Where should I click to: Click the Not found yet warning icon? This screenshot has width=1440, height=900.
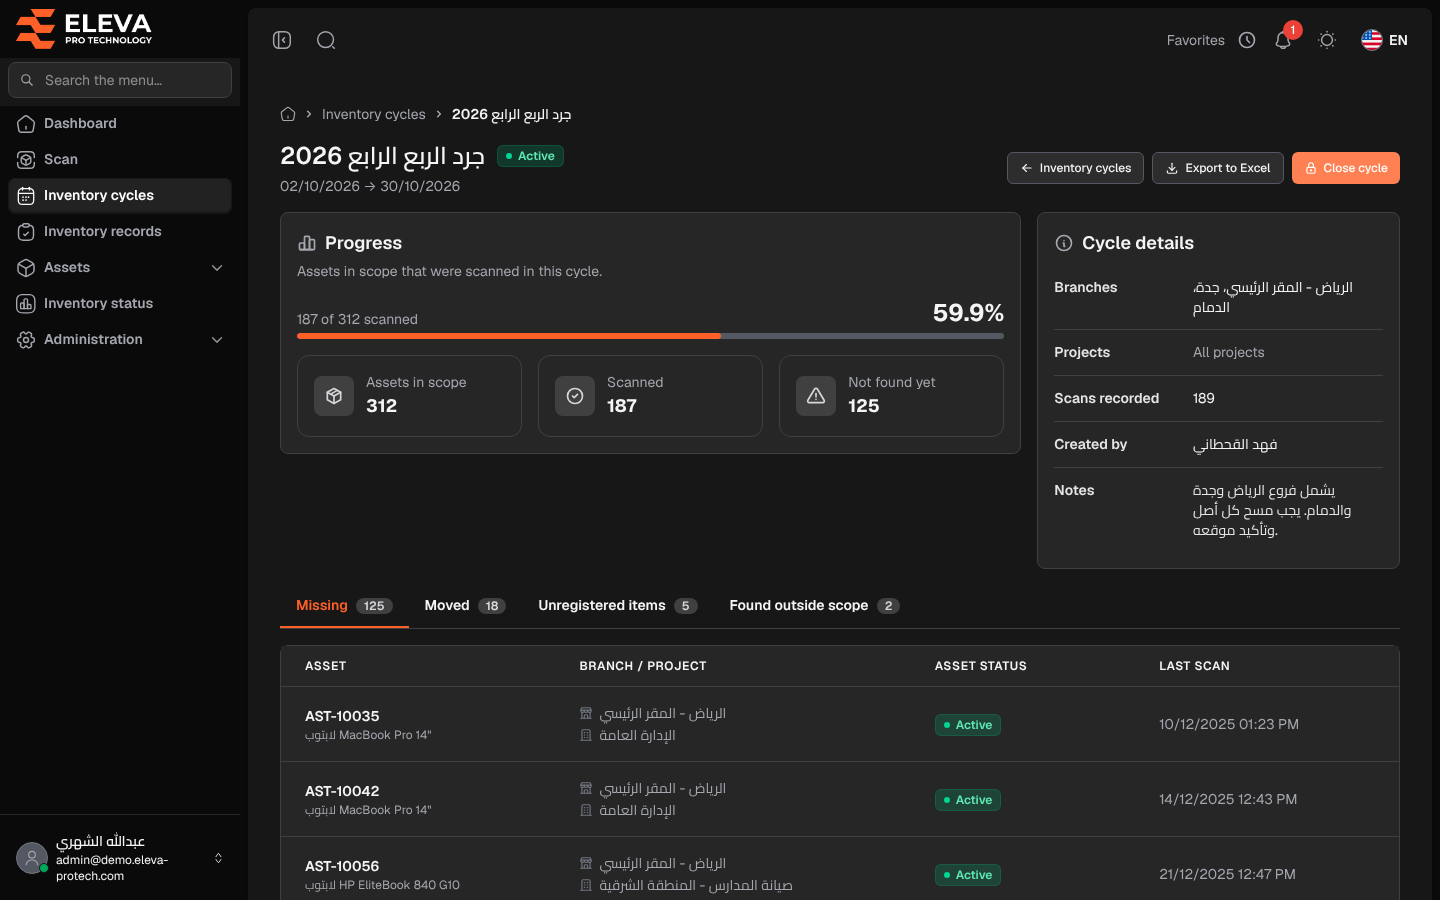tap(816, 396)
